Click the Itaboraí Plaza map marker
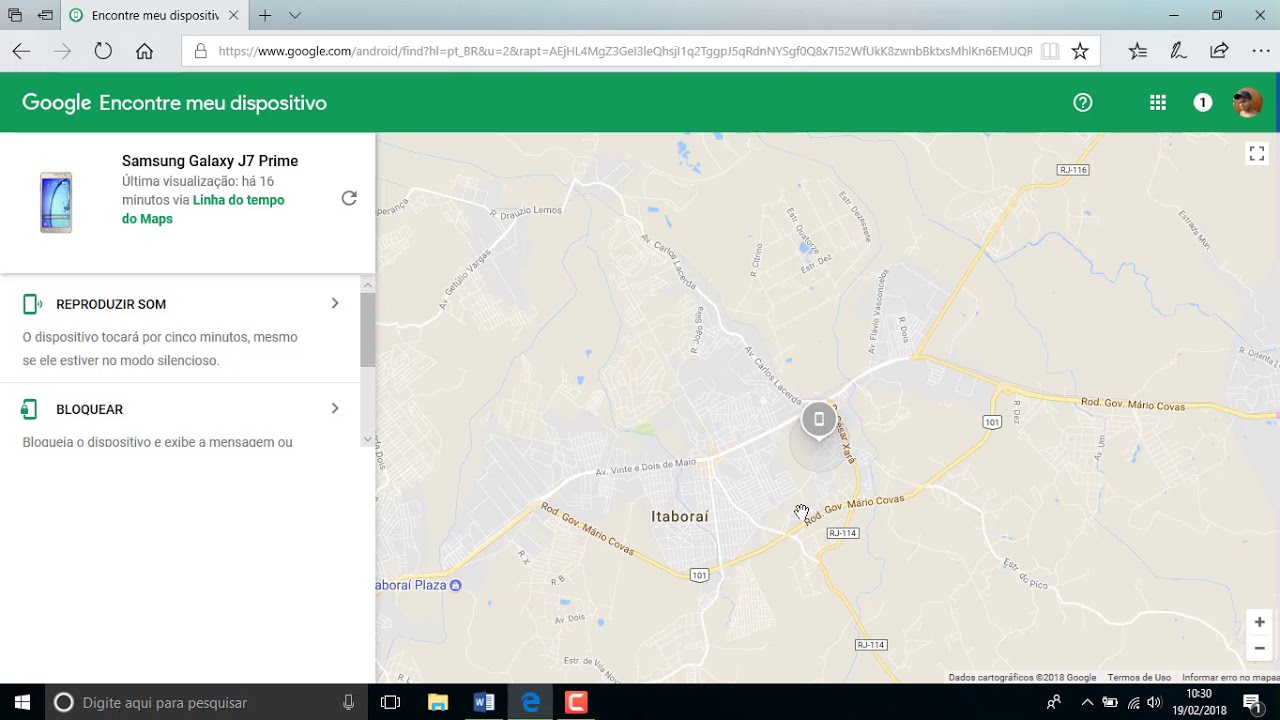The image size is (1280, 720). coord(456,585)
